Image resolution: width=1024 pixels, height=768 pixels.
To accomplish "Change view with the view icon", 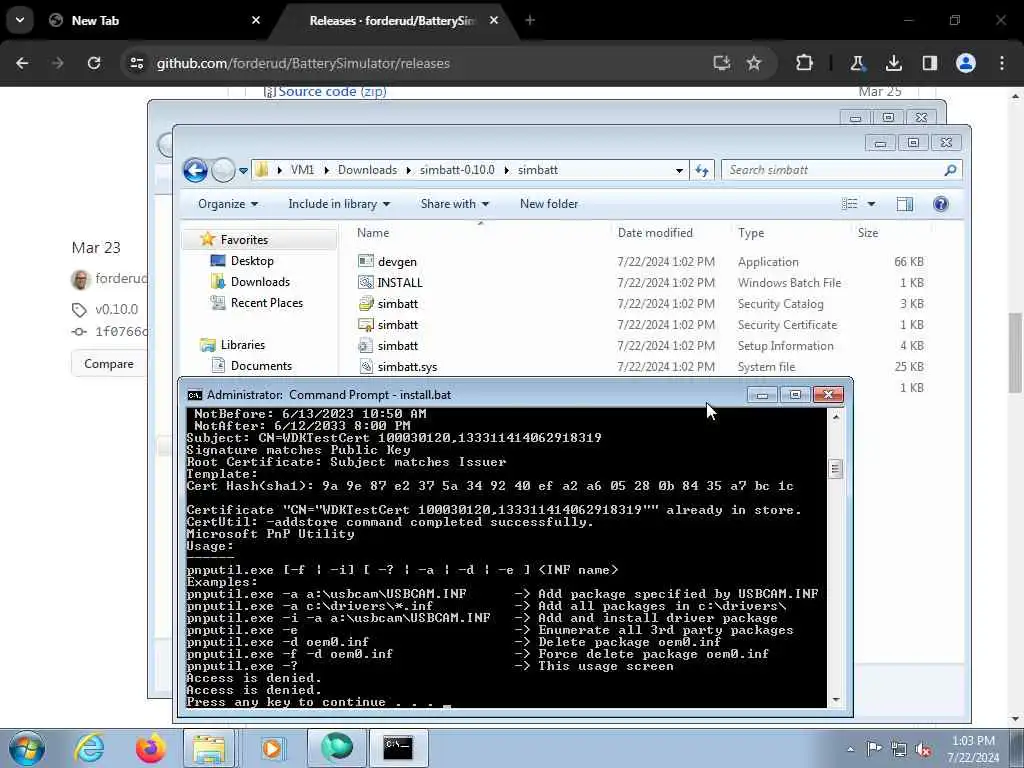I will 850,204.
